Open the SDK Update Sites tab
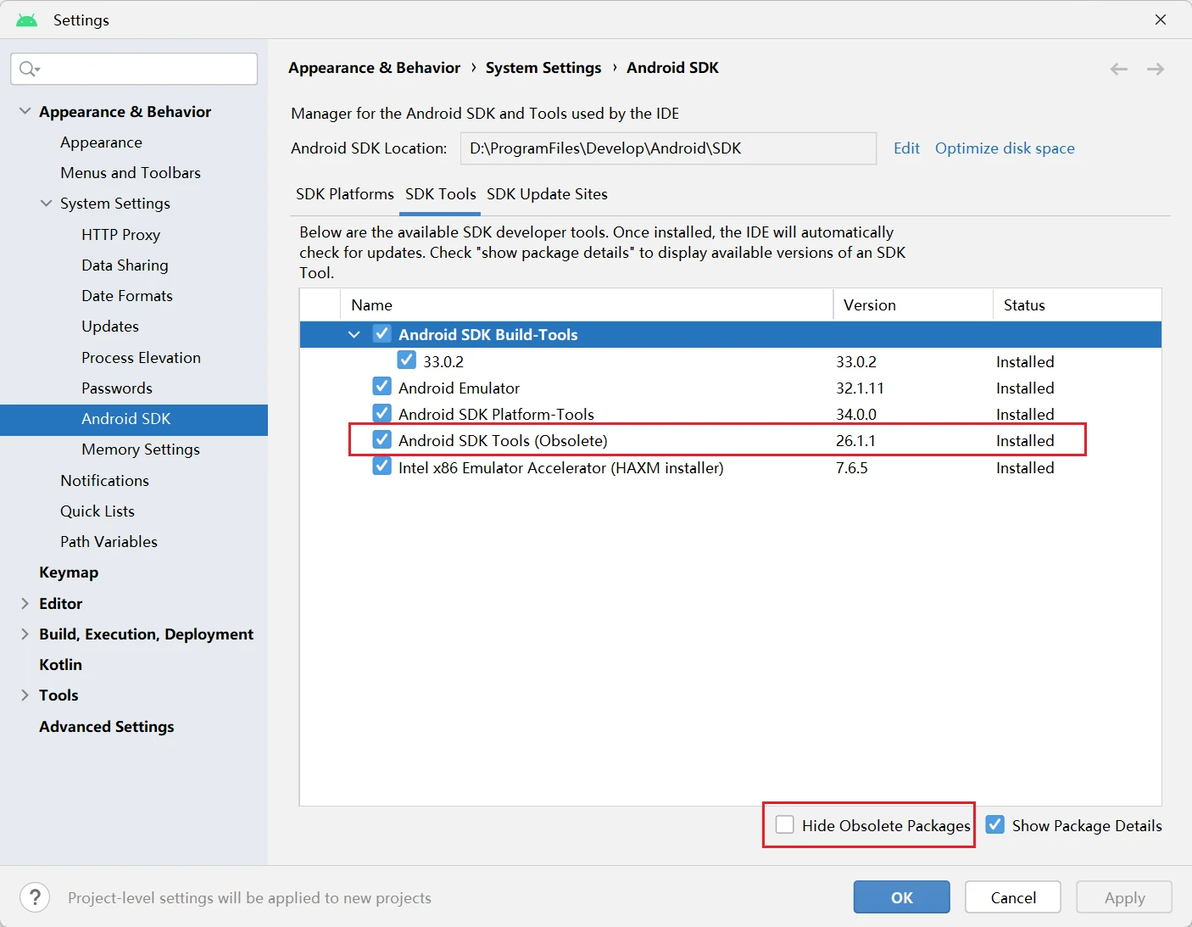Screen dimensions: 1192x927 (547, 194)
